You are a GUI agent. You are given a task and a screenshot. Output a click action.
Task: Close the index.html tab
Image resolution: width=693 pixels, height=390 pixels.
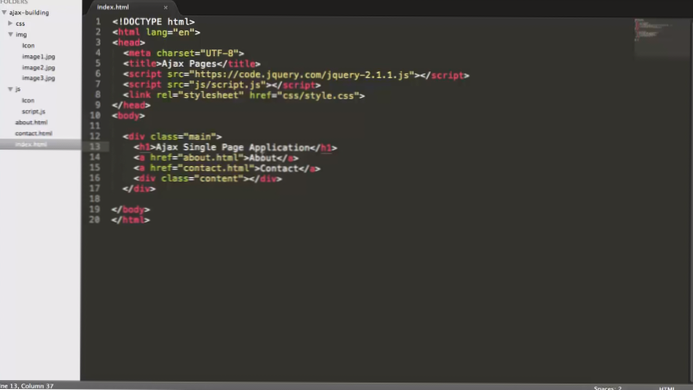(x=166, y=8)
